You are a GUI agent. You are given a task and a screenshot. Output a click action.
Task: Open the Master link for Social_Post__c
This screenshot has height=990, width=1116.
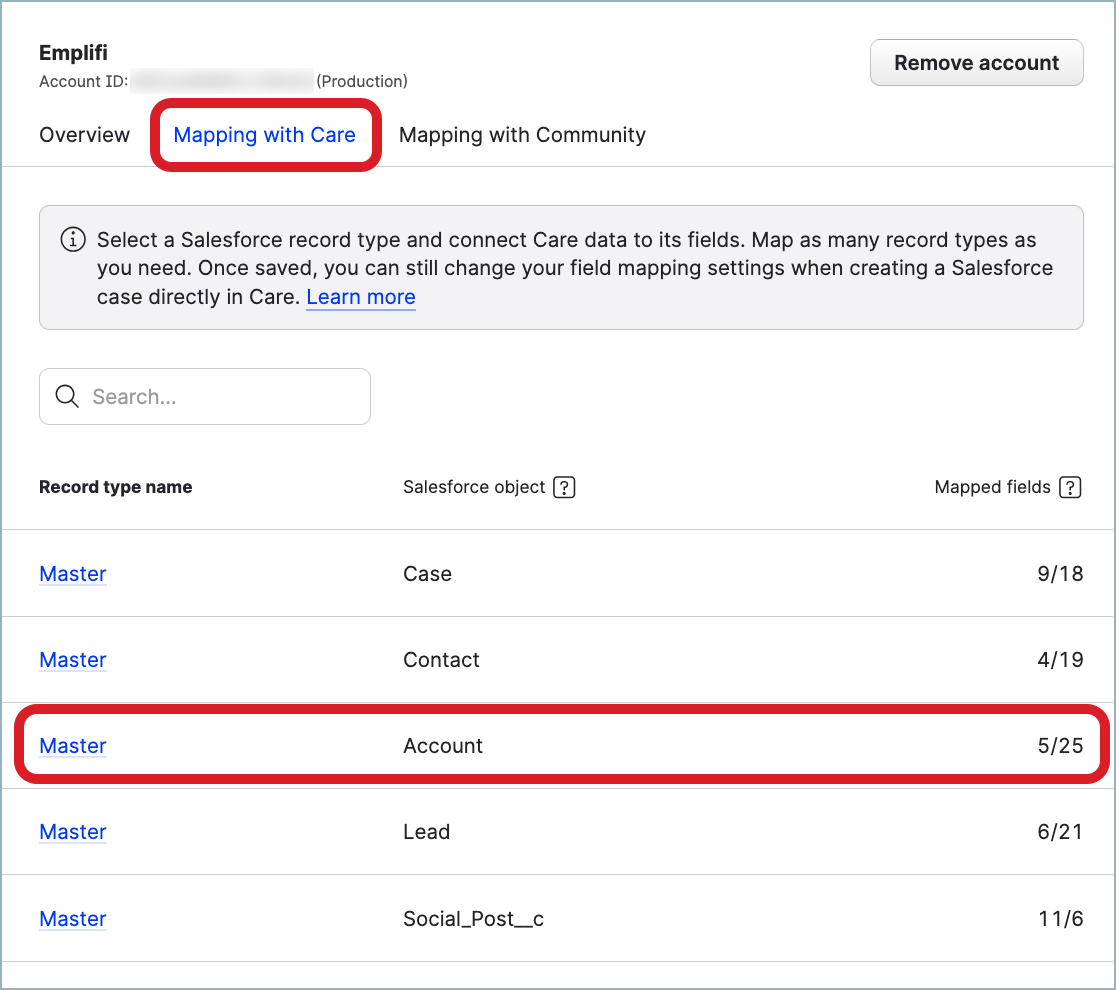pyautogui.click(x=73, y=919)
